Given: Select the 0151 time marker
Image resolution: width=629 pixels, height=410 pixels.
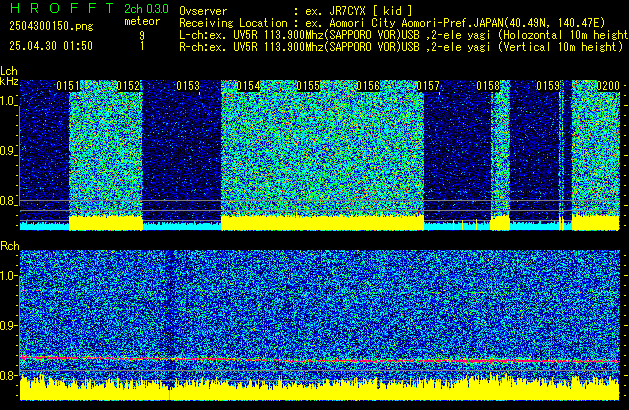Looking at the screenshot, I should 68,86.
